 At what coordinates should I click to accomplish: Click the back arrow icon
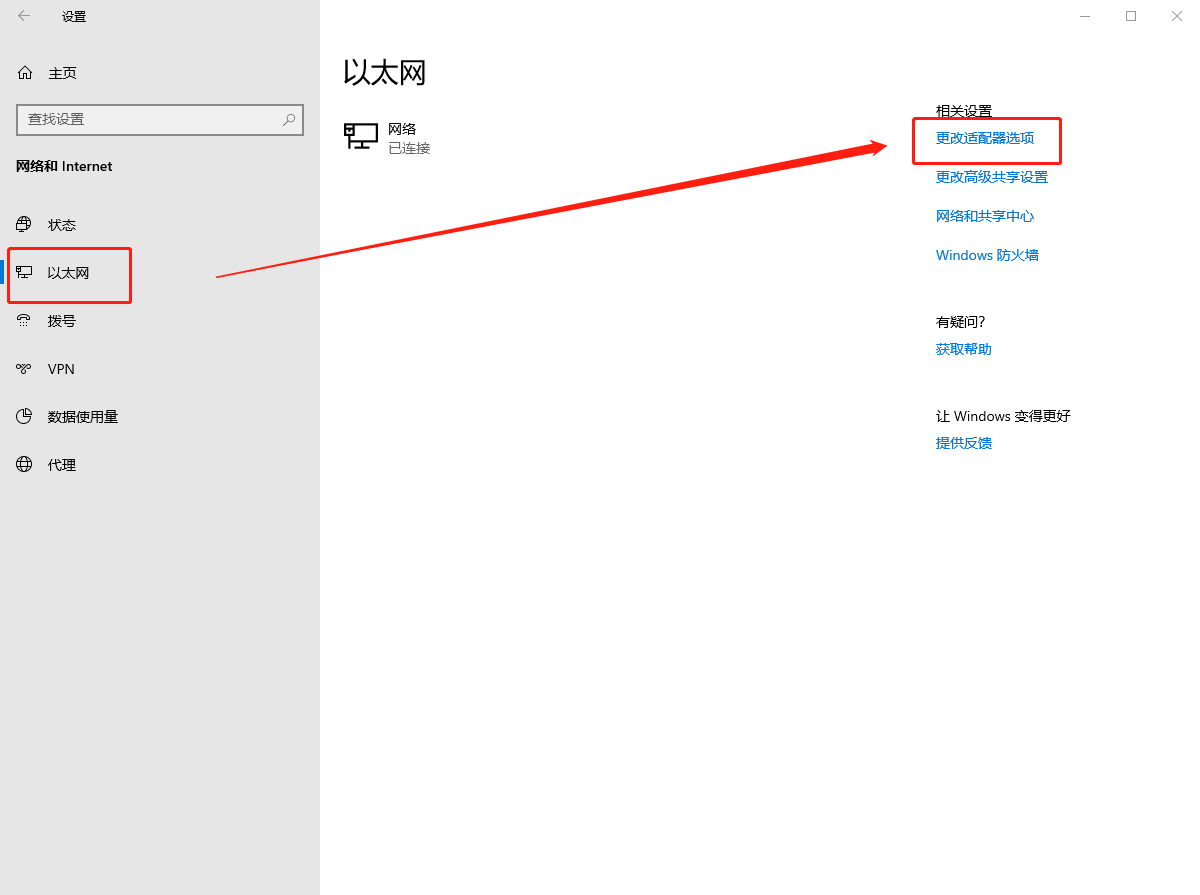coord(24,16)
